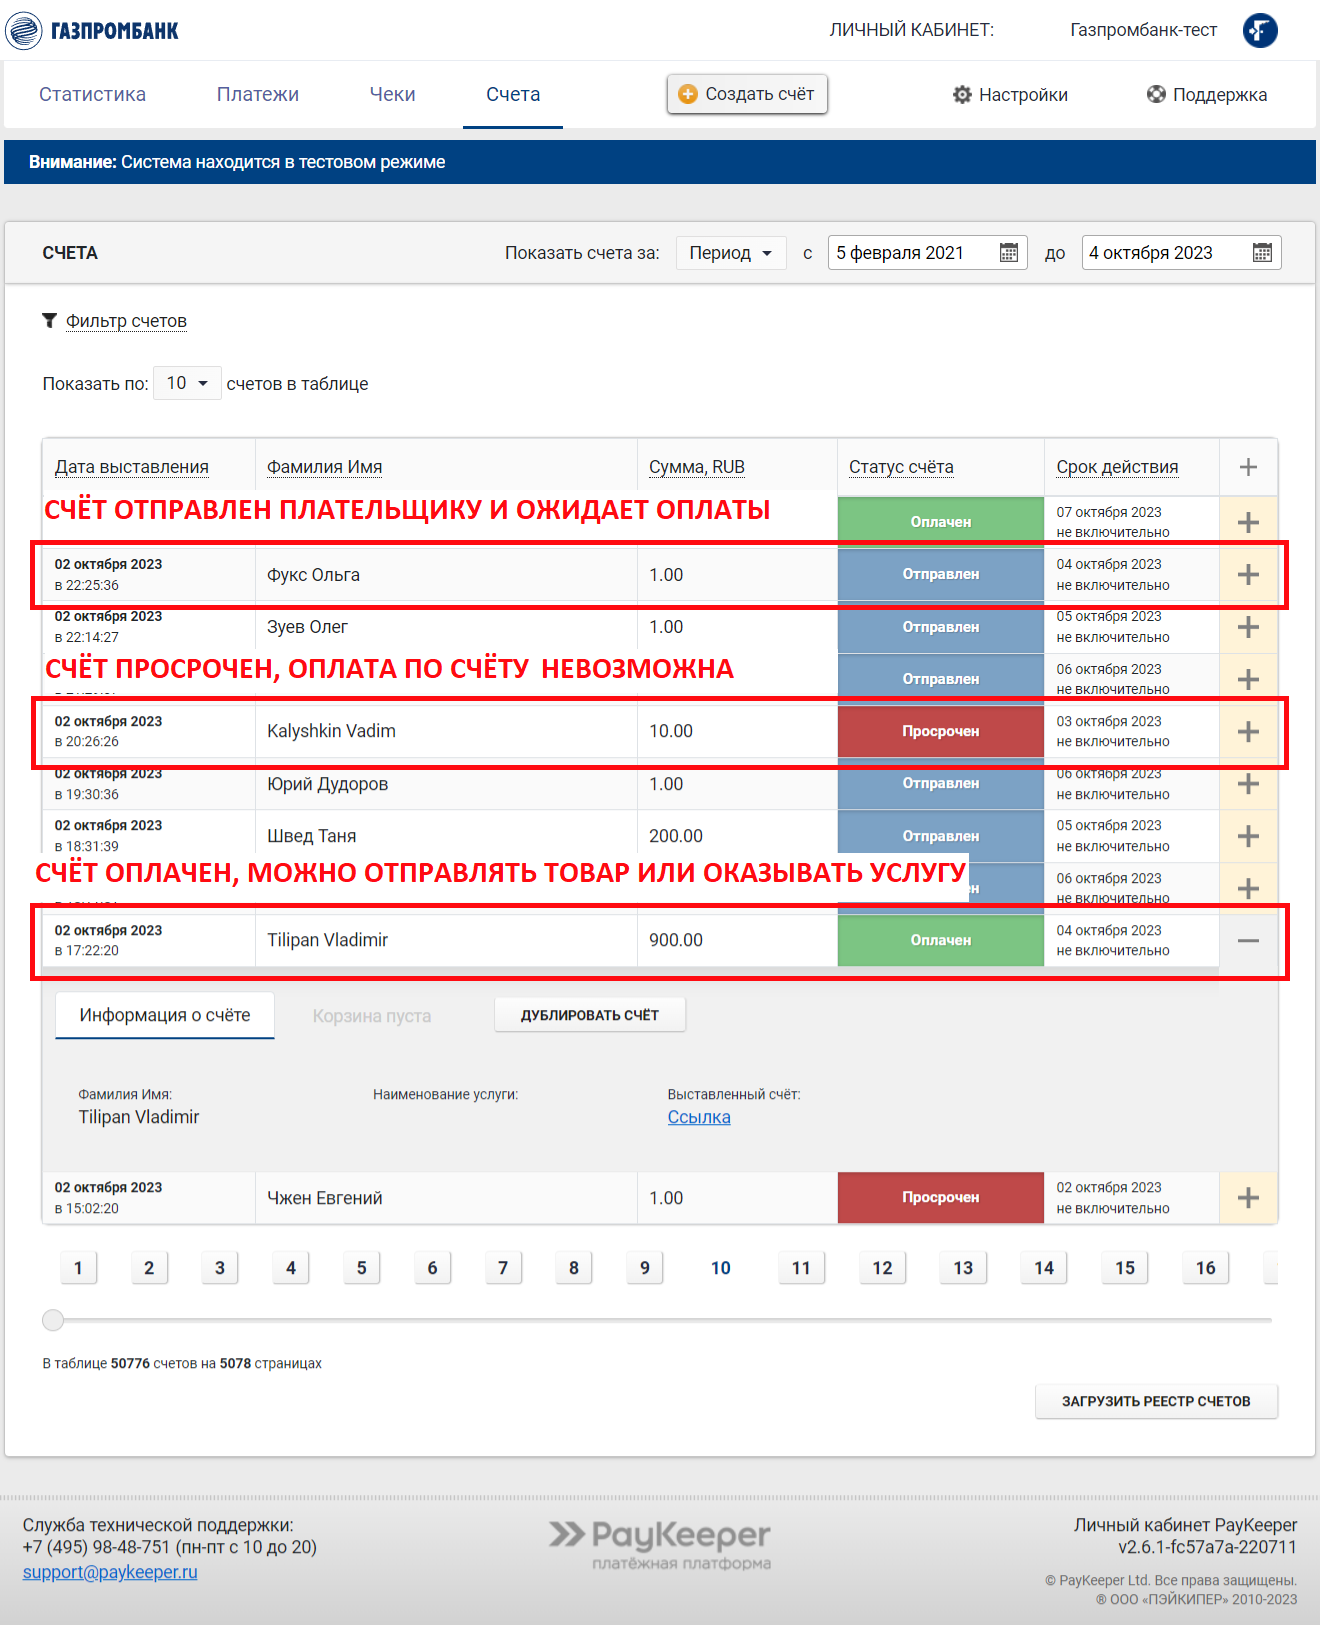The image size is (1320, 1625).
Task: Click the Просрочен status for Kalyshkin Vadim
Action: [941, 732]
